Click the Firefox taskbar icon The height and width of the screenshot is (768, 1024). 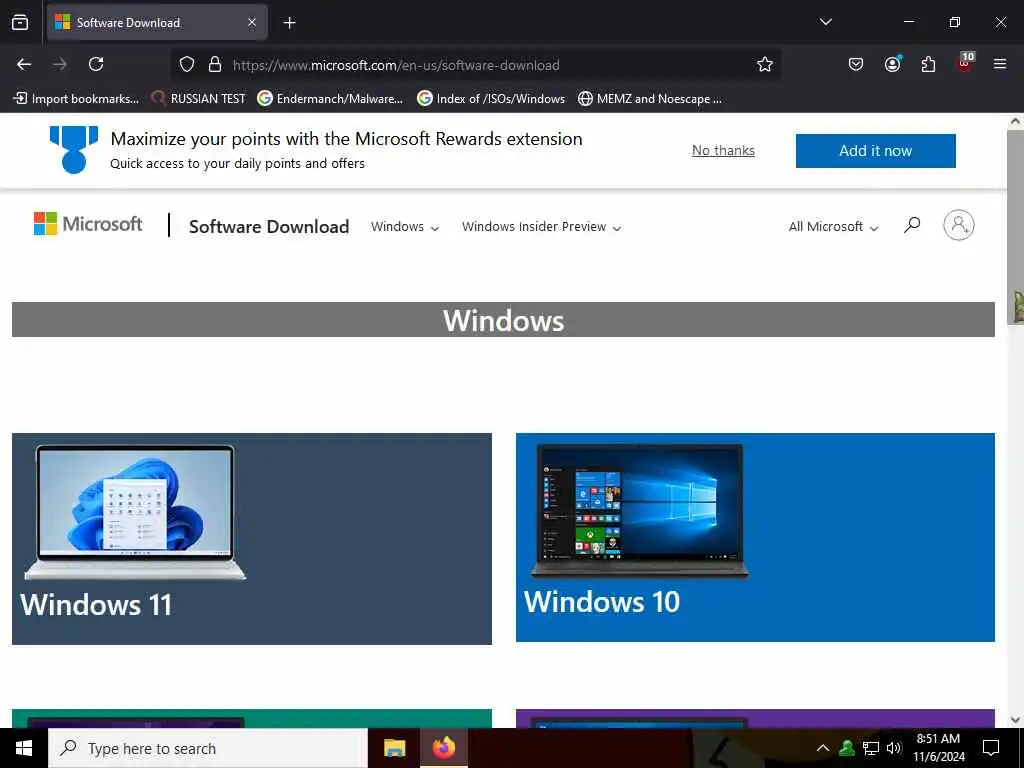tap(444, 748)
